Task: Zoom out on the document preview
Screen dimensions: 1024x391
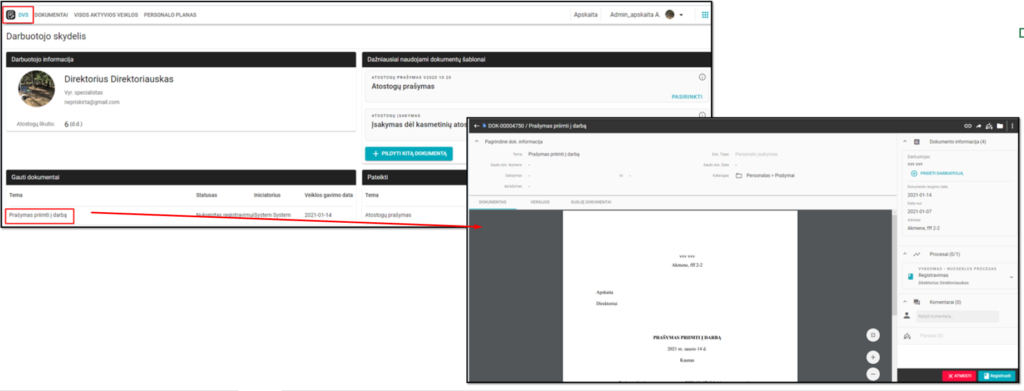Action: click(x=873, y=374)
